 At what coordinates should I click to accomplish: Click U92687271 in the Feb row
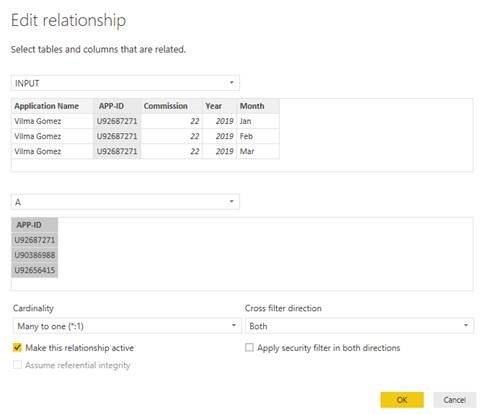[117, 136]
